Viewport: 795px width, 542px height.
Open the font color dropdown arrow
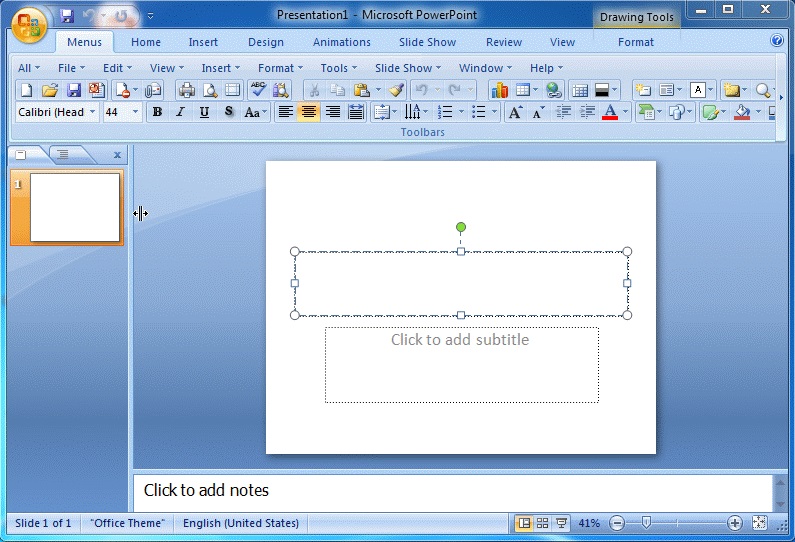(626, 112)
